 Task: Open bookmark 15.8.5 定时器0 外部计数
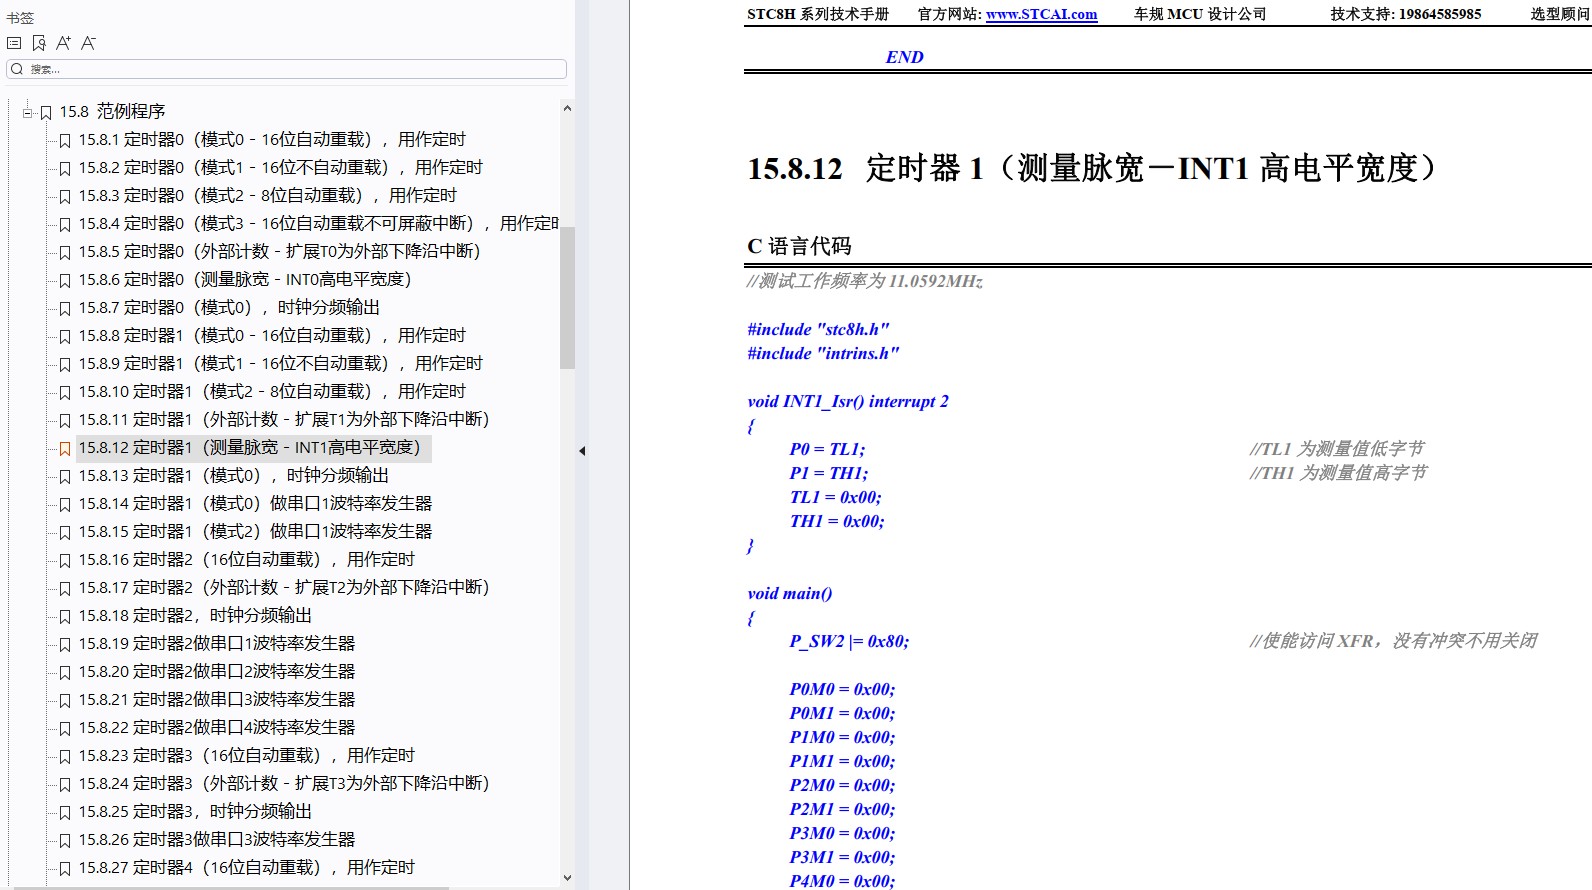point(279,251)
